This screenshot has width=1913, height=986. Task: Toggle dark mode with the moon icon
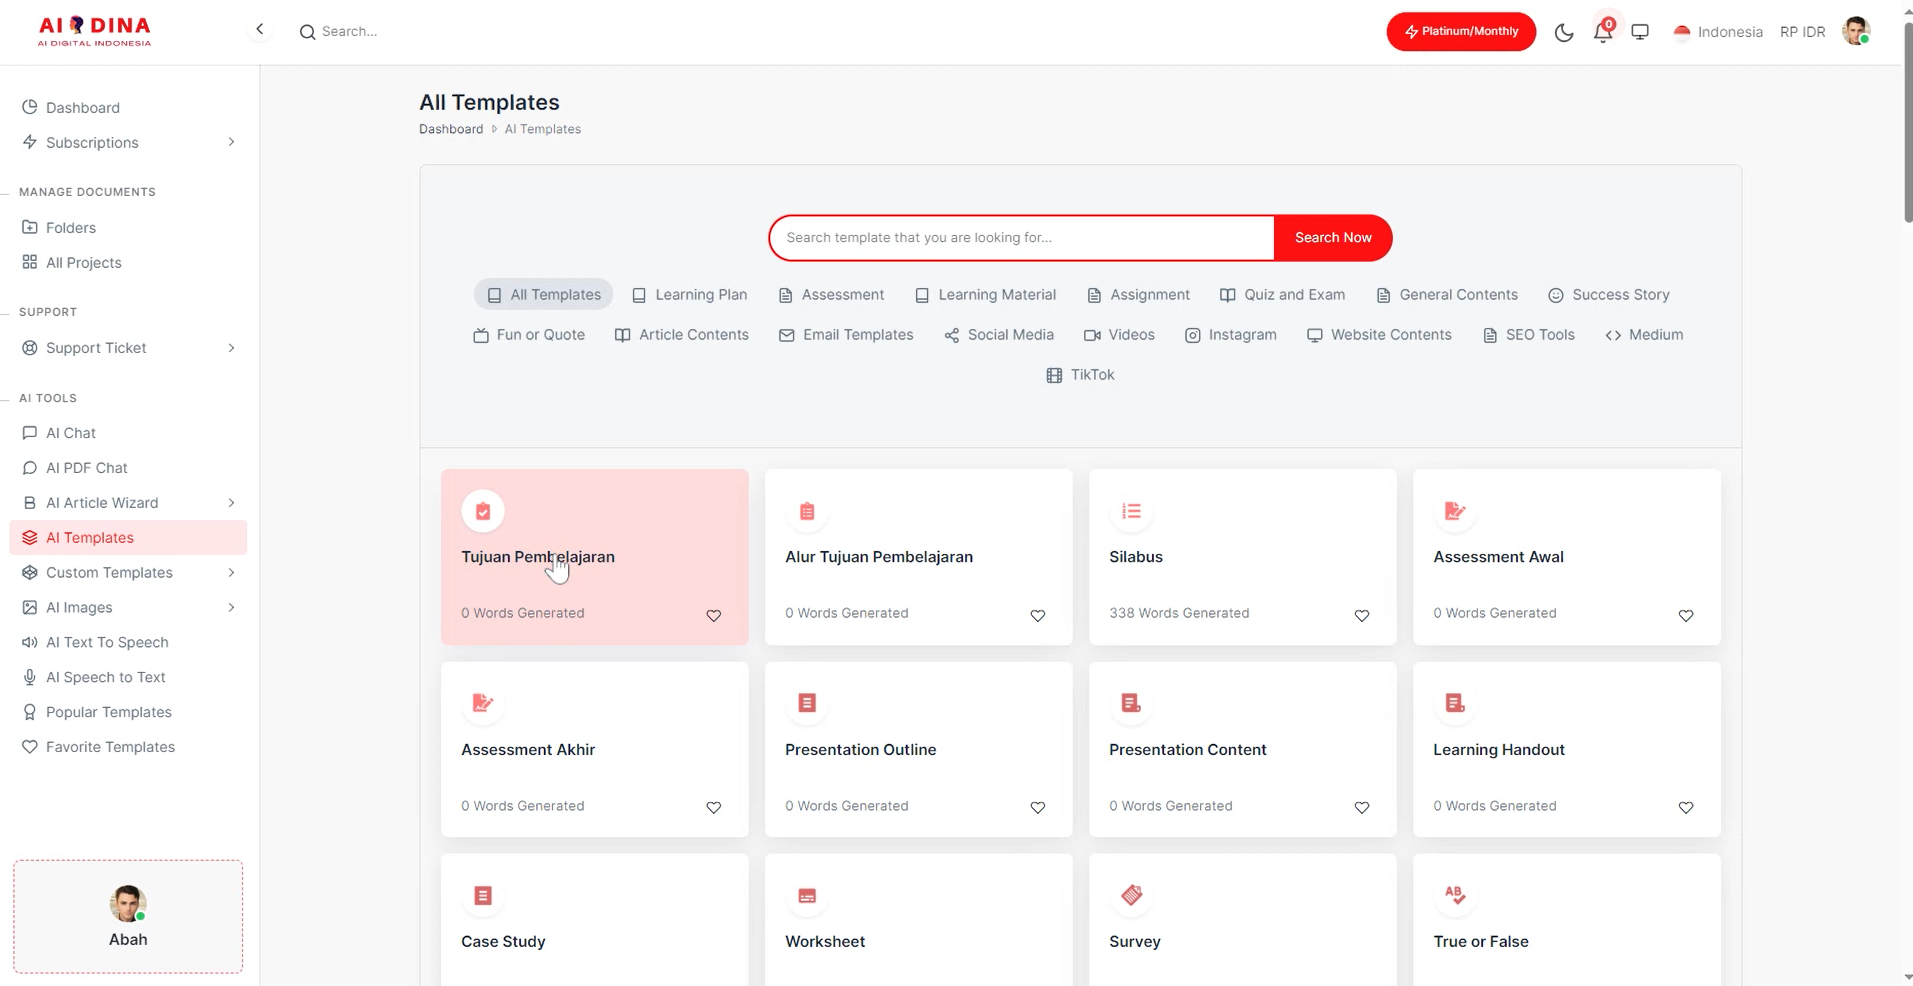click(x=1564, y=32)
